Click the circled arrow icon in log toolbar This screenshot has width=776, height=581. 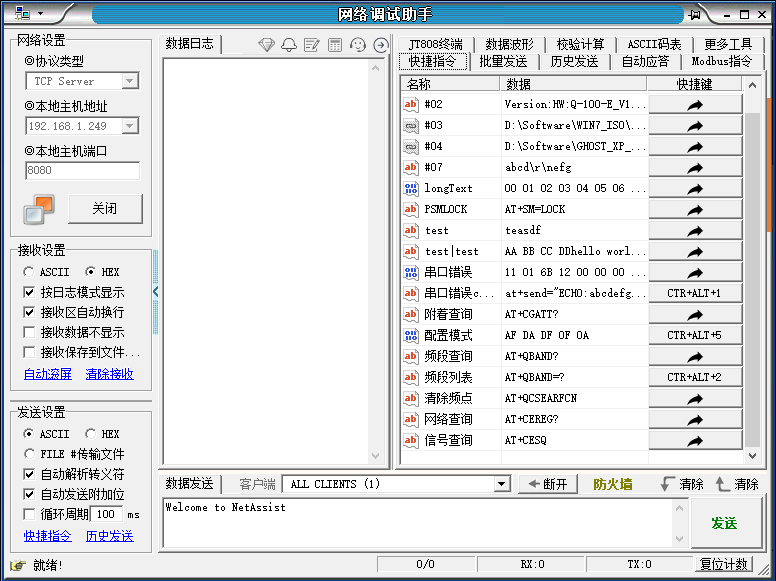[381, 45]
